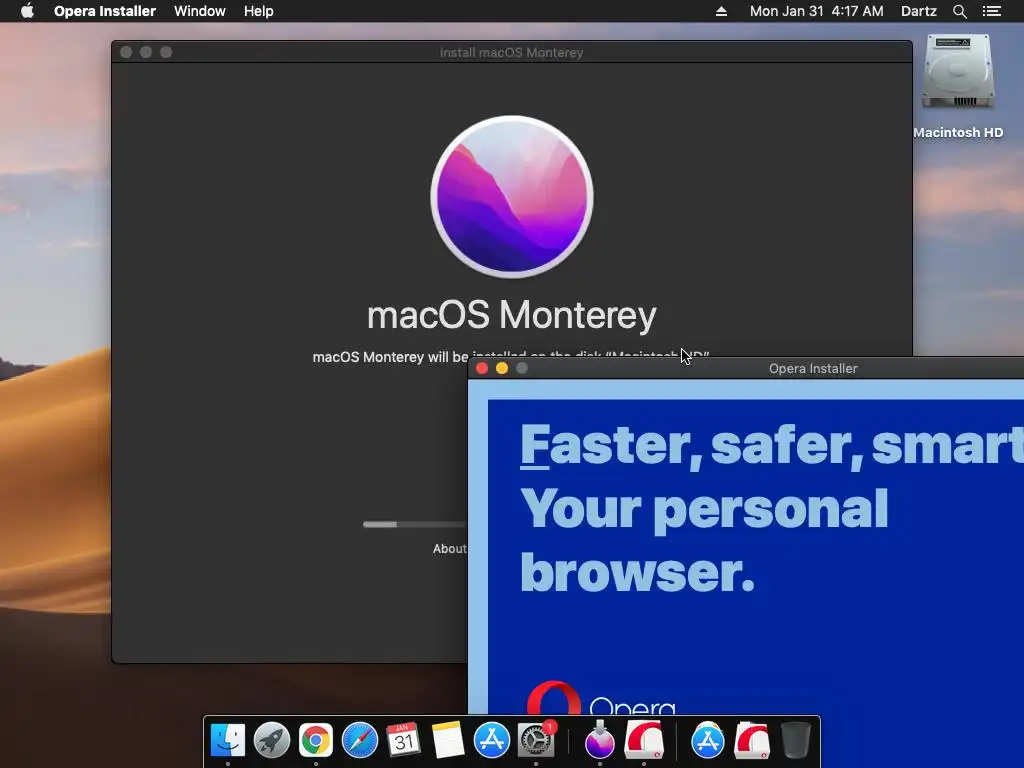Screen dimensions: 1024x768
Task: Click the menu bar date and time
Action: pyautogui.click(x=816, y=11)
